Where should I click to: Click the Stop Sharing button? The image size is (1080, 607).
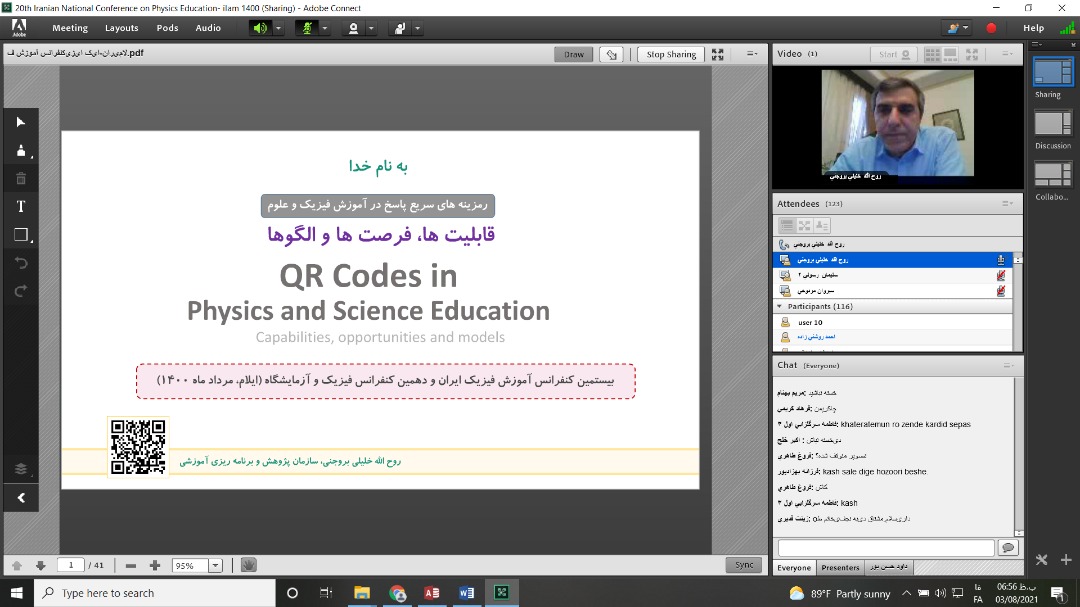click(671, 55)
